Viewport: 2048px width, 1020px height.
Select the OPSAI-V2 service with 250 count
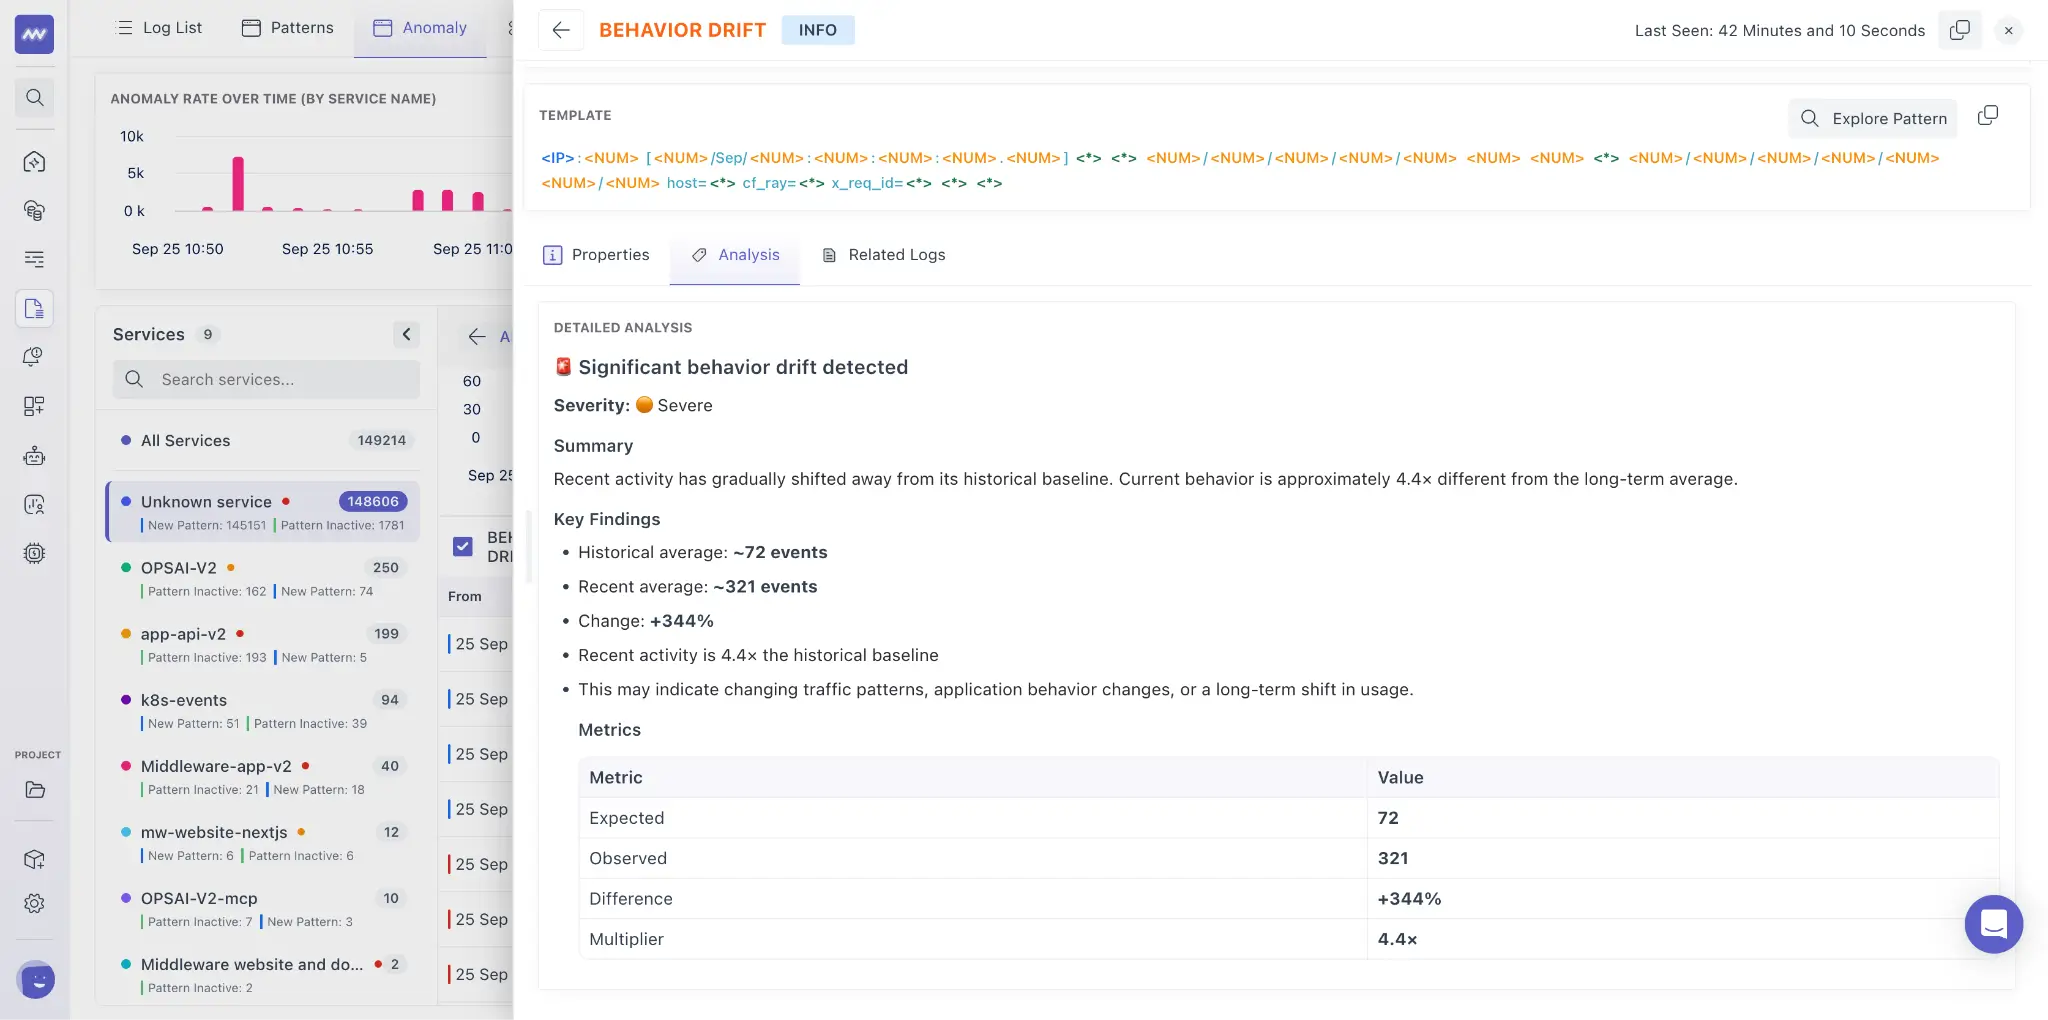pos(263,578)
